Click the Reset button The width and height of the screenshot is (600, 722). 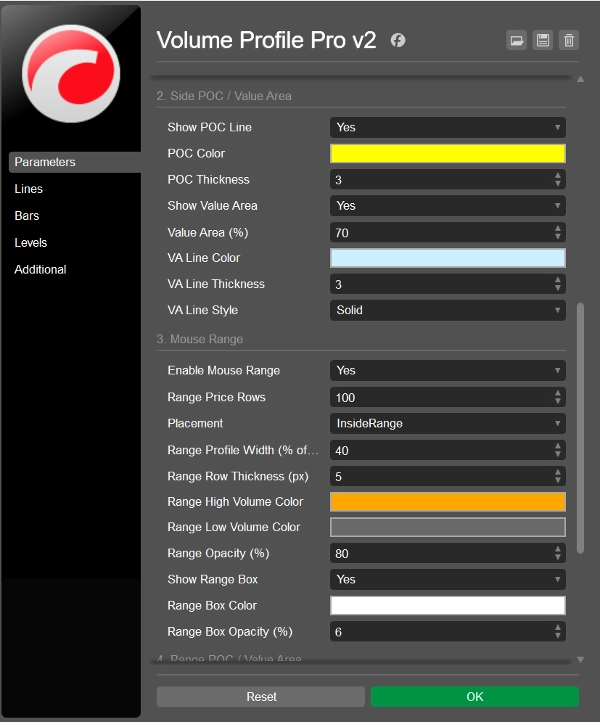click(x=261, y=696)
